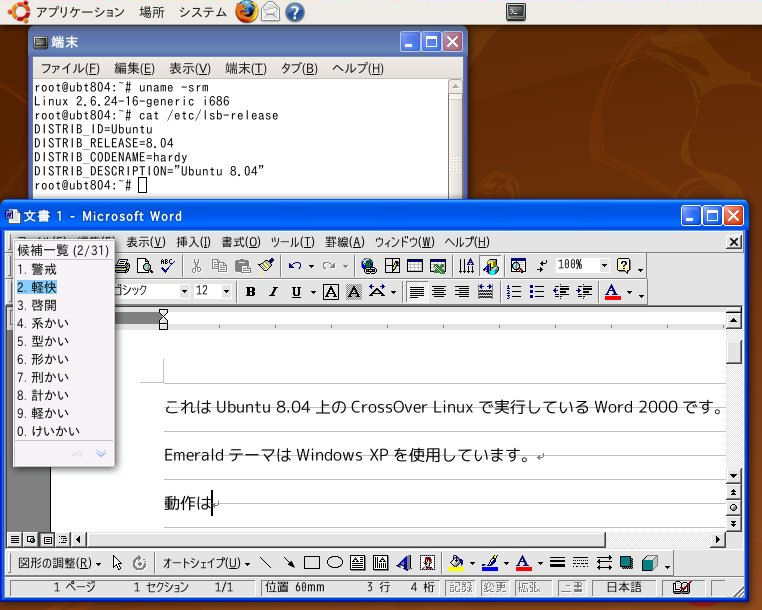This screenshot has height=610, width=762.
Task: Go to next page of IME candidates
Action: tap(101, 453)
